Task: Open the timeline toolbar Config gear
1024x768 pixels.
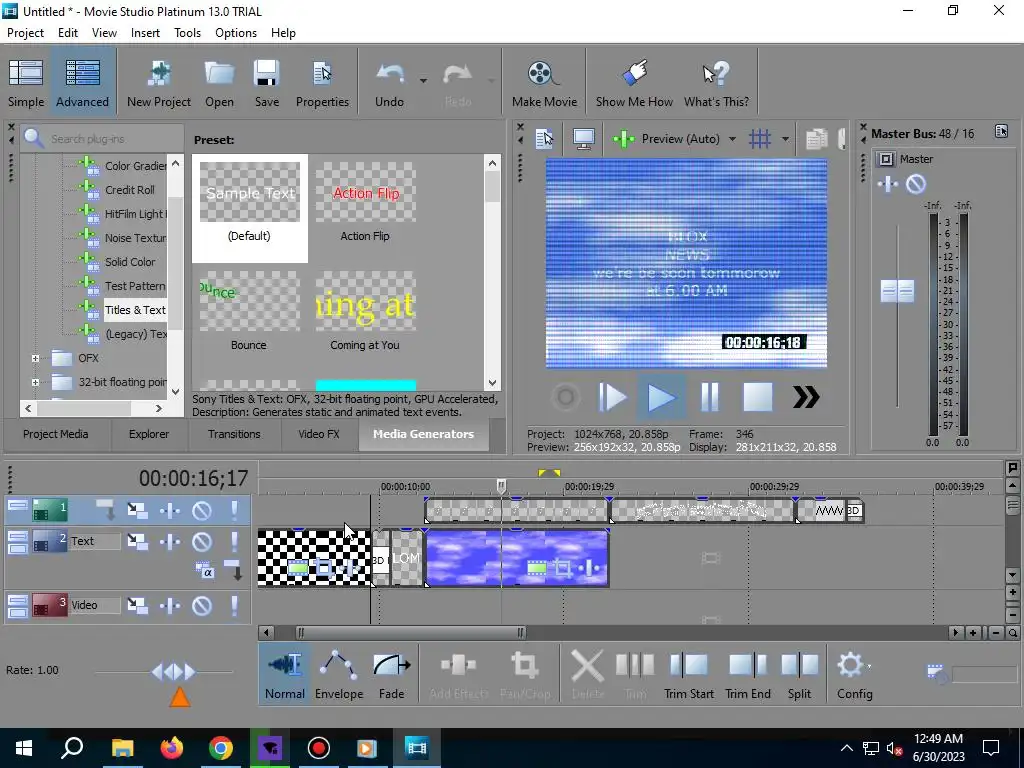Action: tap(854, 673)
